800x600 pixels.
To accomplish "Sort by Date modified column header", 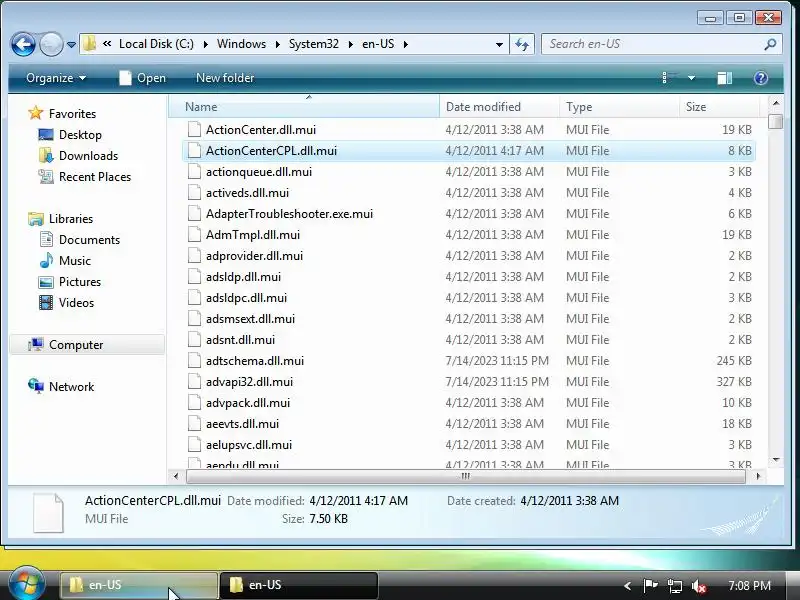I will pos(499,107).
